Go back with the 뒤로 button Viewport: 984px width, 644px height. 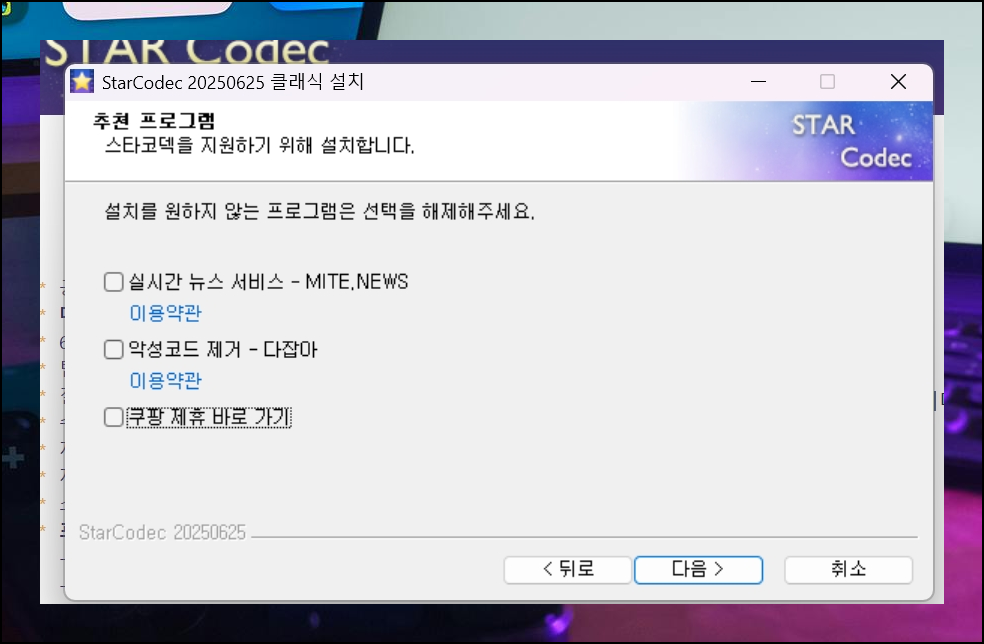(x=568, y=570)
